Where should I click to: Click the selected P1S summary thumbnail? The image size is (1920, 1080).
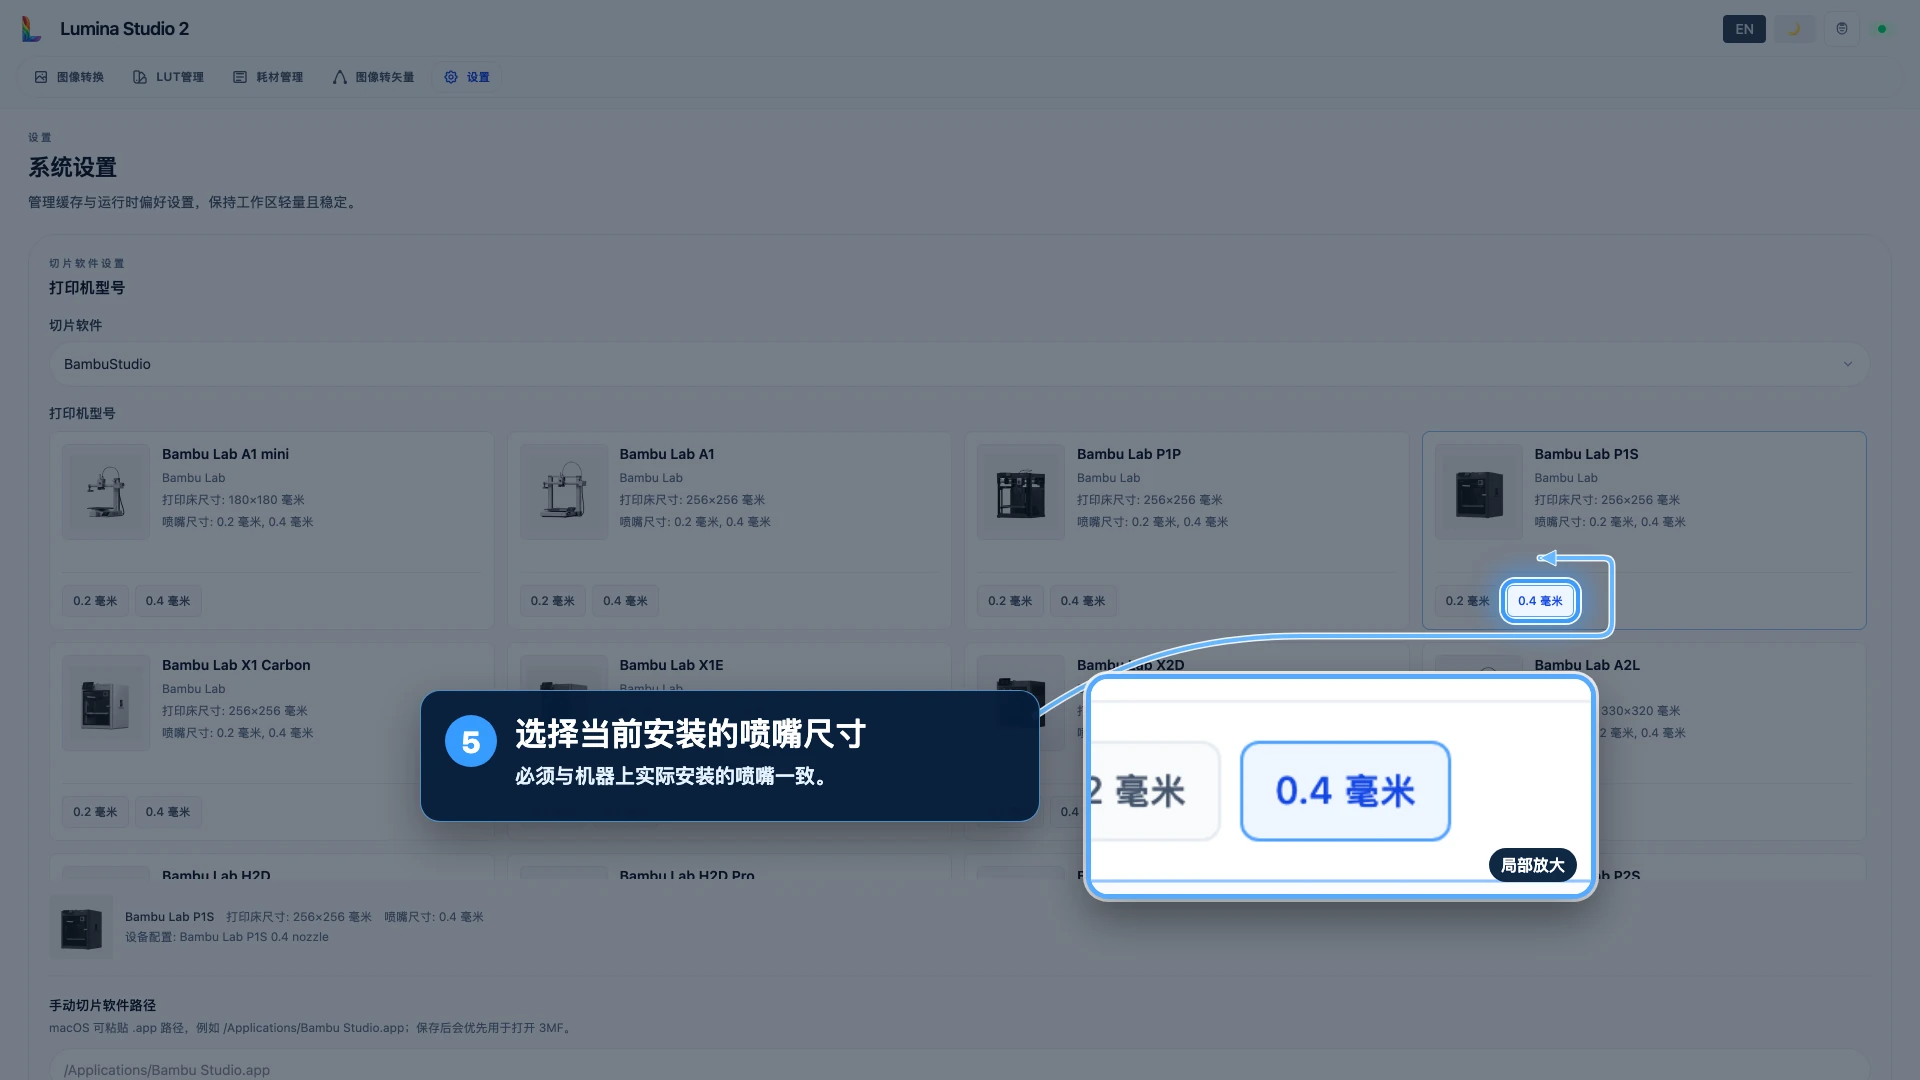81,927
